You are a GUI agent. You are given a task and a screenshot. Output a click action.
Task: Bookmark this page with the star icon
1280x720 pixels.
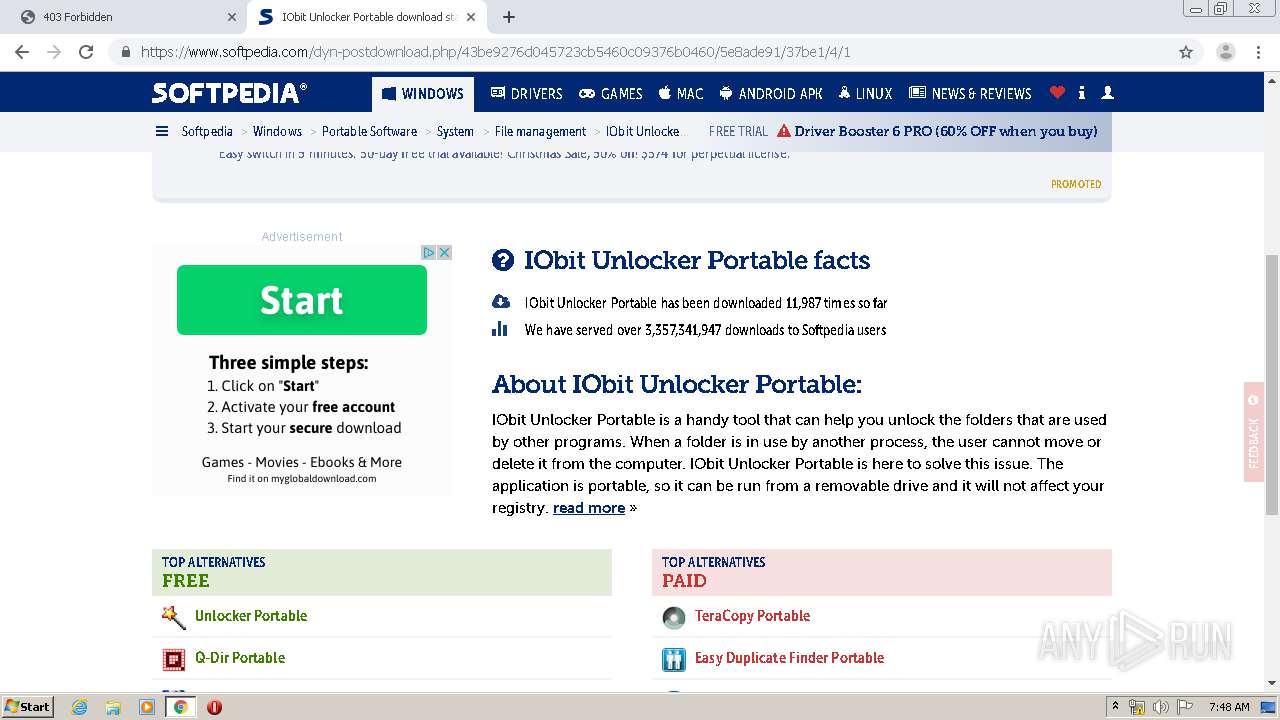(1186, 52)
